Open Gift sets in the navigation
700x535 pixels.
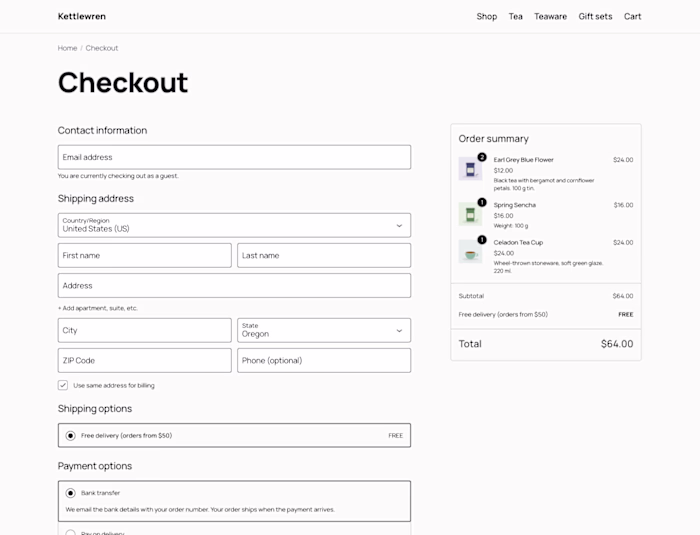pos(595,17)
